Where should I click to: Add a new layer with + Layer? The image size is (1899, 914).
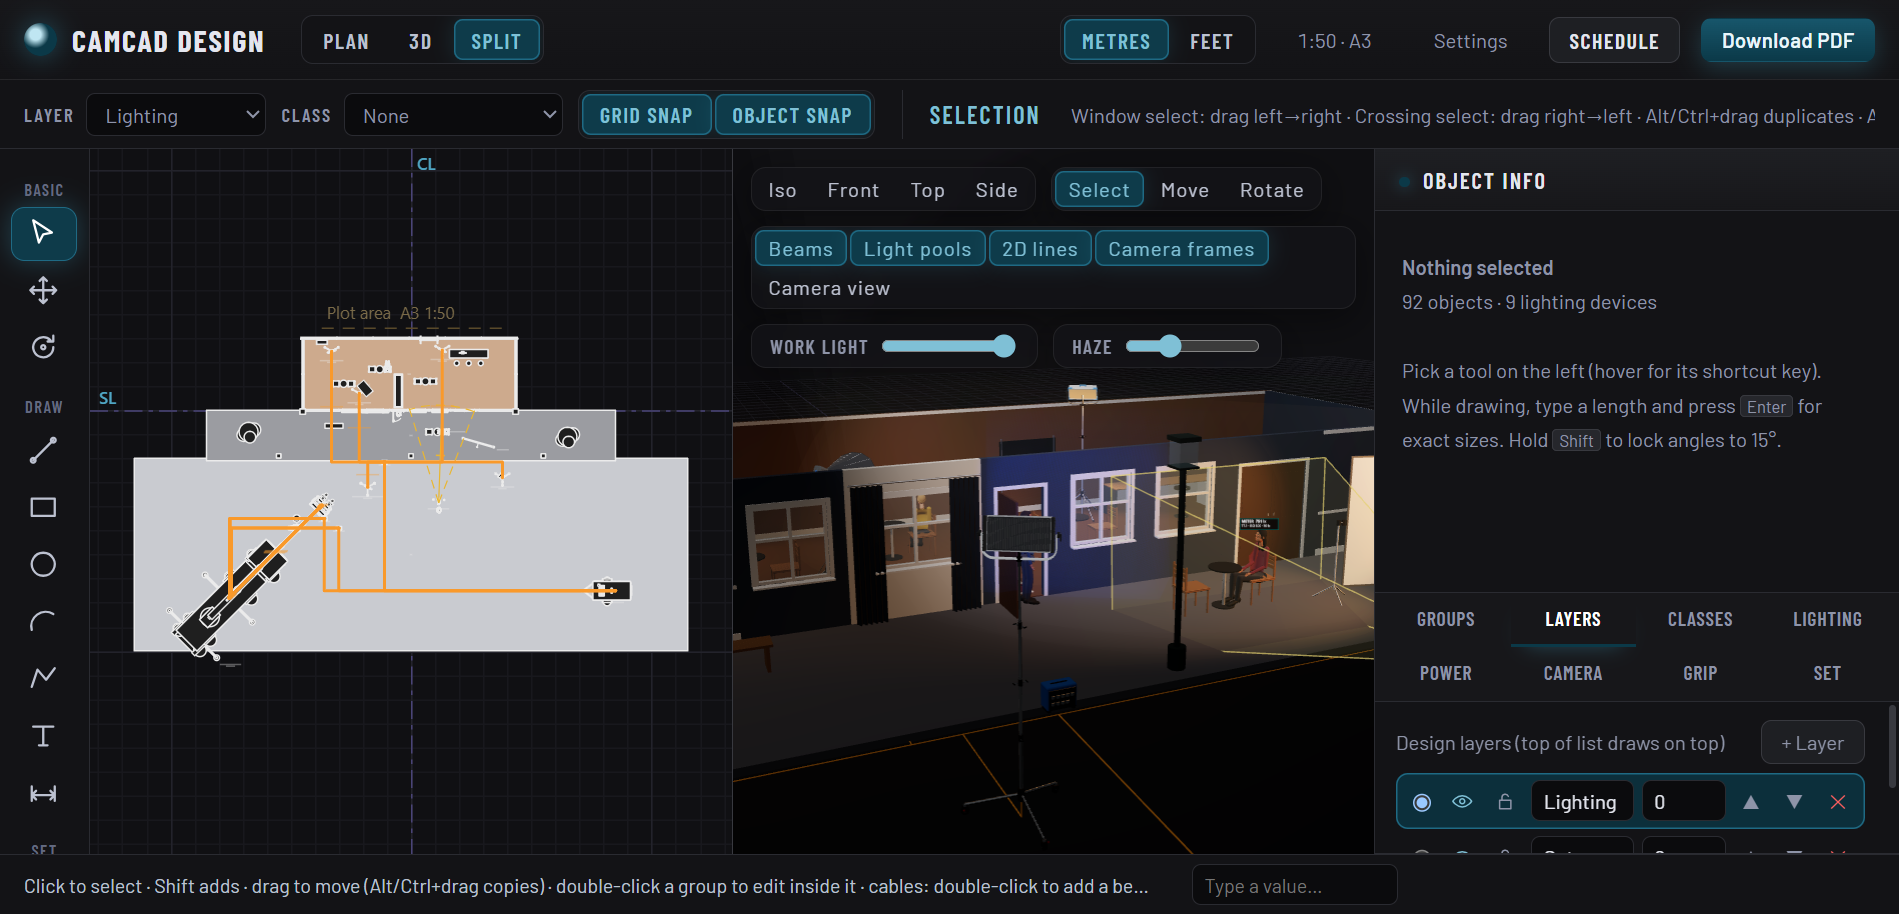pyautogui.click(x=1812, y=743)
